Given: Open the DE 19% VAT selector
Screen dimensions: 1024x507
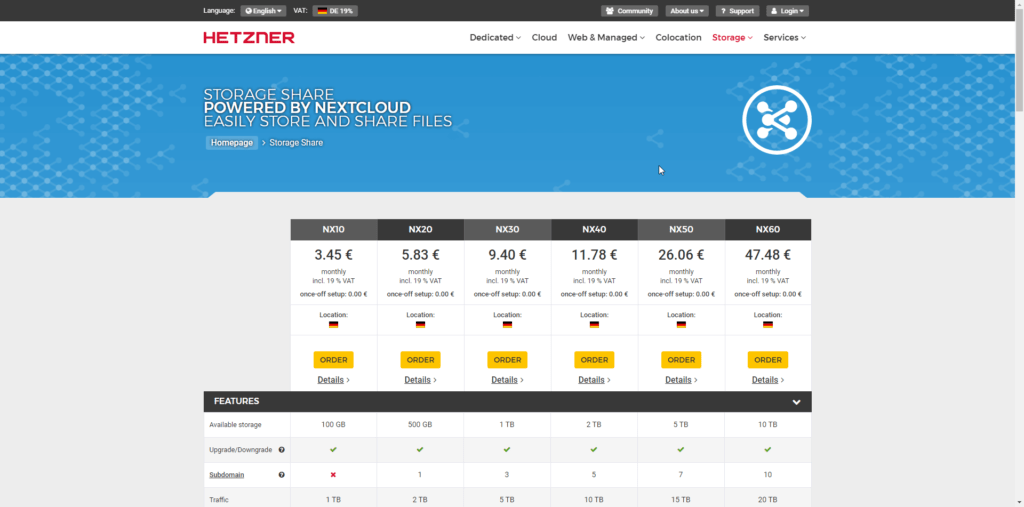Looking at the screenshot, I should tap(335, 11).
